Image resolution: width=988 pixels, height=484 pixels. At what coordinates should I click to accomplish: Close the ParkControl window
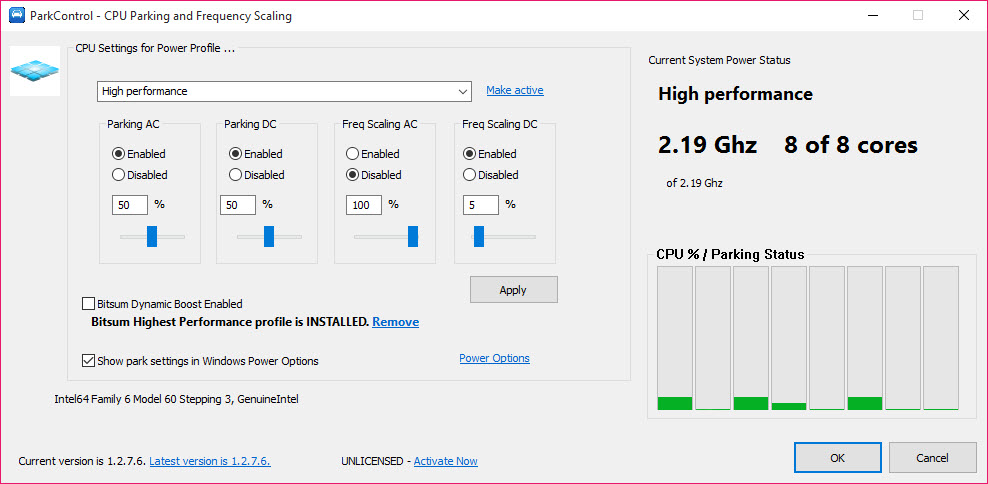963,16
